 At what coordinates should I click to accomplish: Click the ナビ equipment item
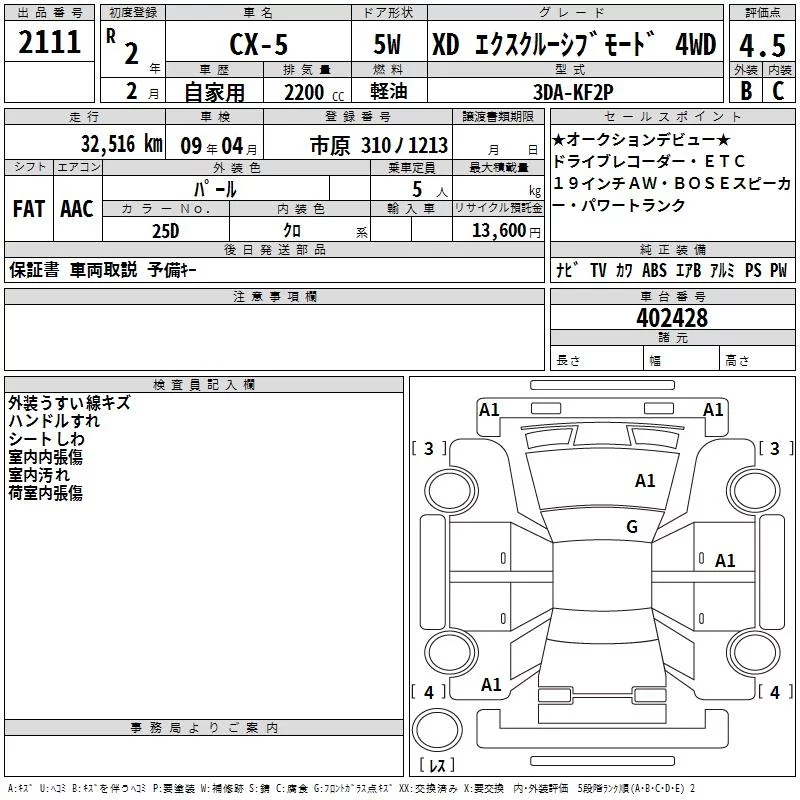[567, 270]
